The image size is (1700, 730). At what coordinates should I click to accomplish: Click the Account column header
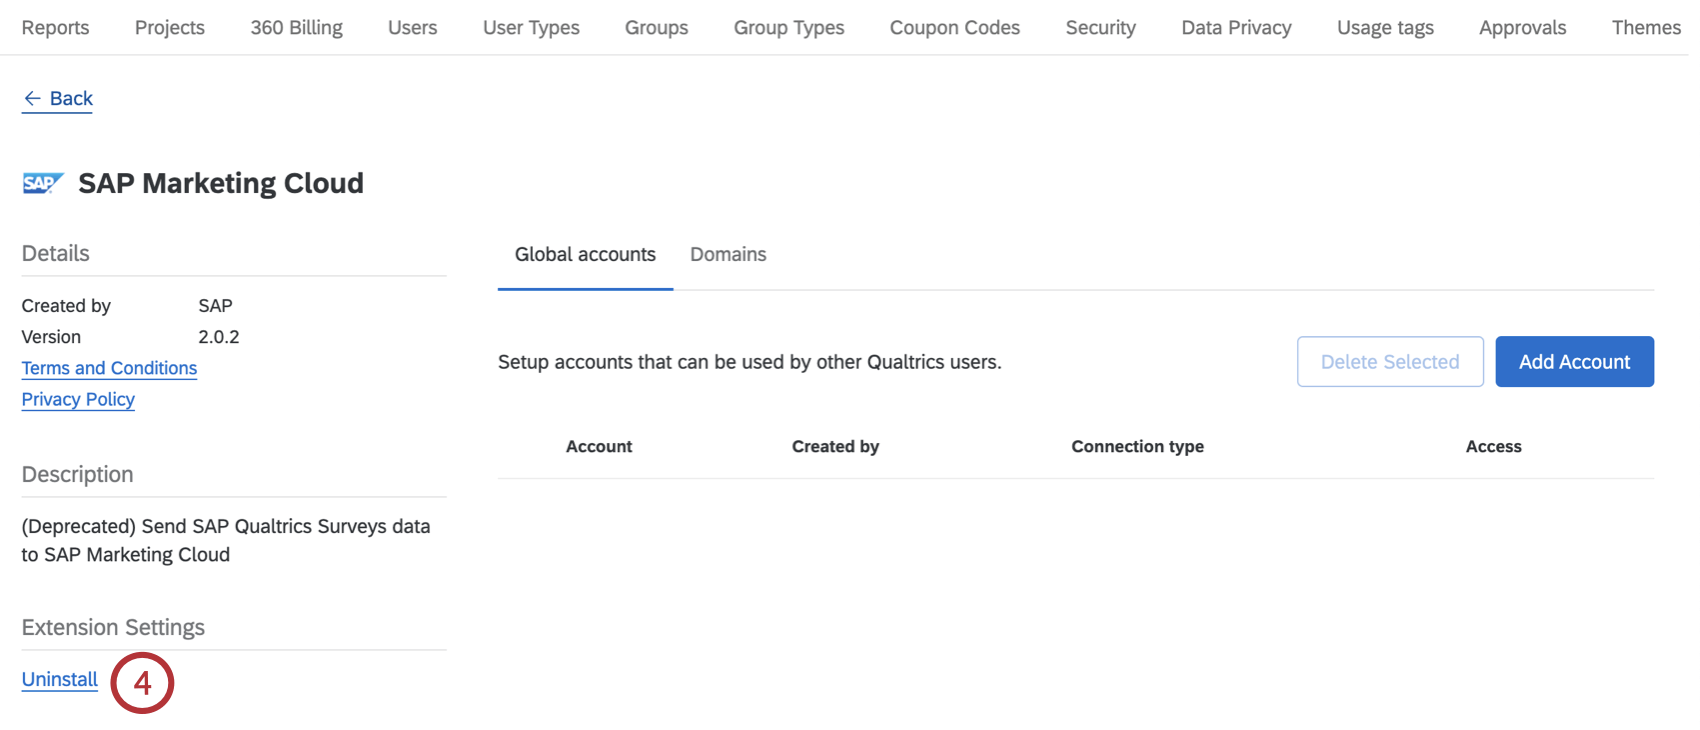point(599,447)
